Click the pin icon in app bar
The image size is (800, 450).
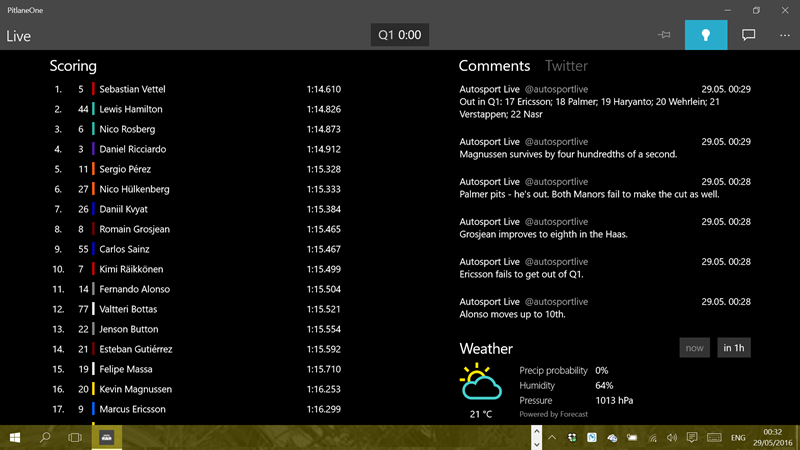[664, 35]
